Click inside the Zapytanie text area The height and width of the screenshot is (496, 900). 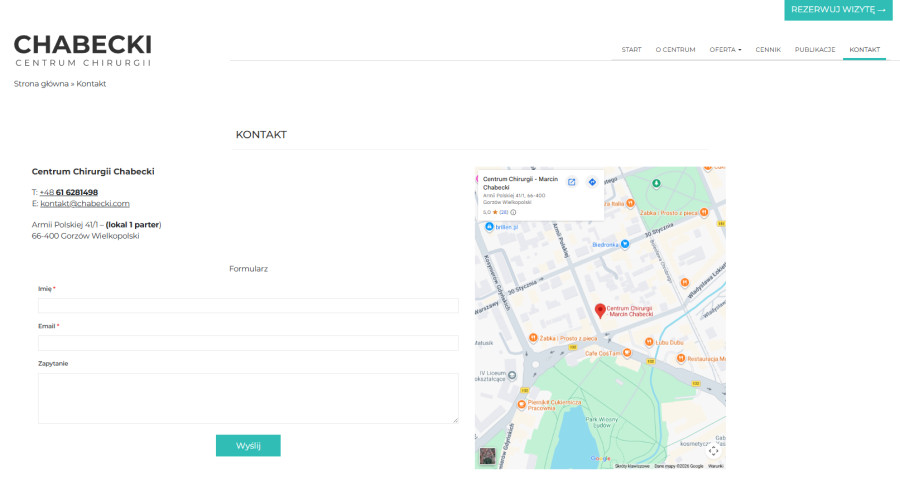tap(248, 398)
